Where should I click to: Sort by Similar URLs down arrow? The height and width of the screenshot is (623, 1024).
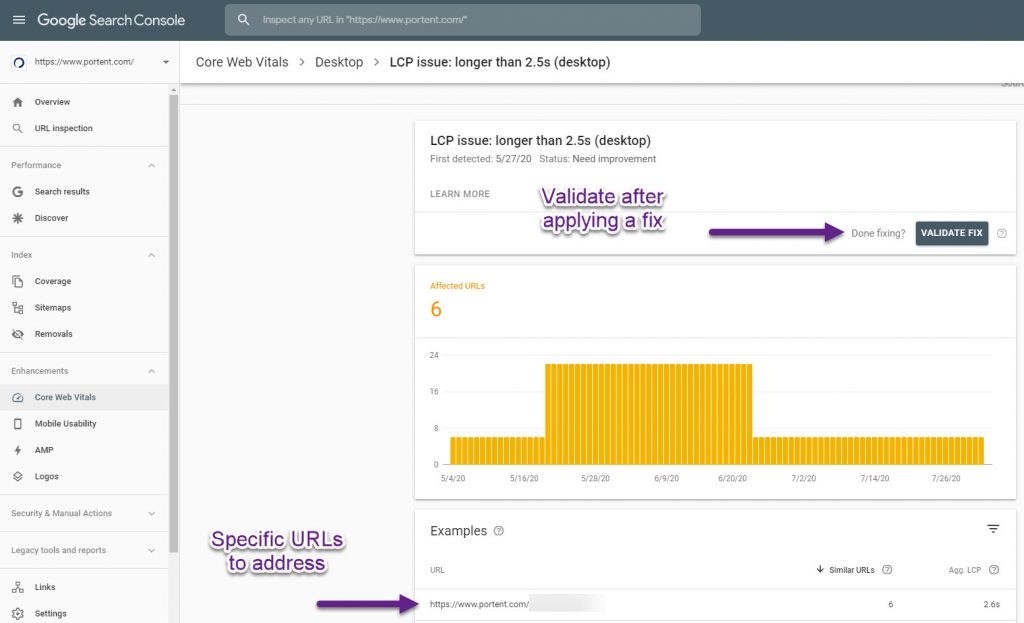point(820,569)
